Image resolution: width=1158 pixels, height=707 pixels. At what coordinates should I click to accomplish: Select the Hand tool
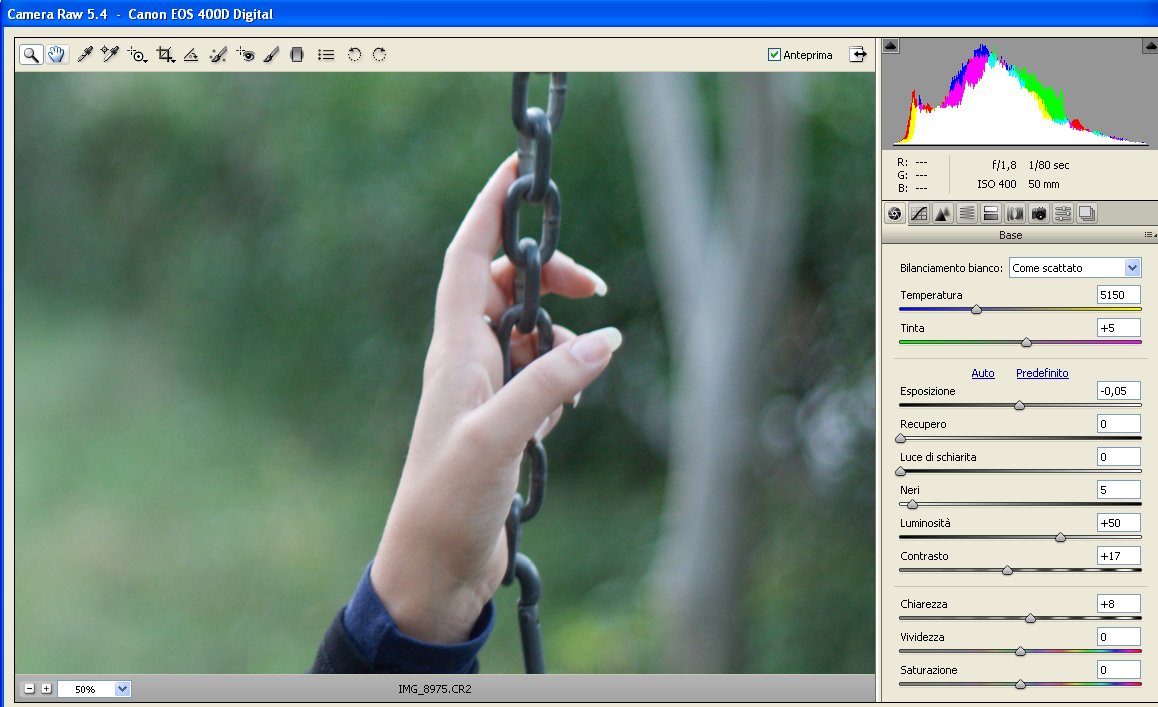click(x=56, y=55)
